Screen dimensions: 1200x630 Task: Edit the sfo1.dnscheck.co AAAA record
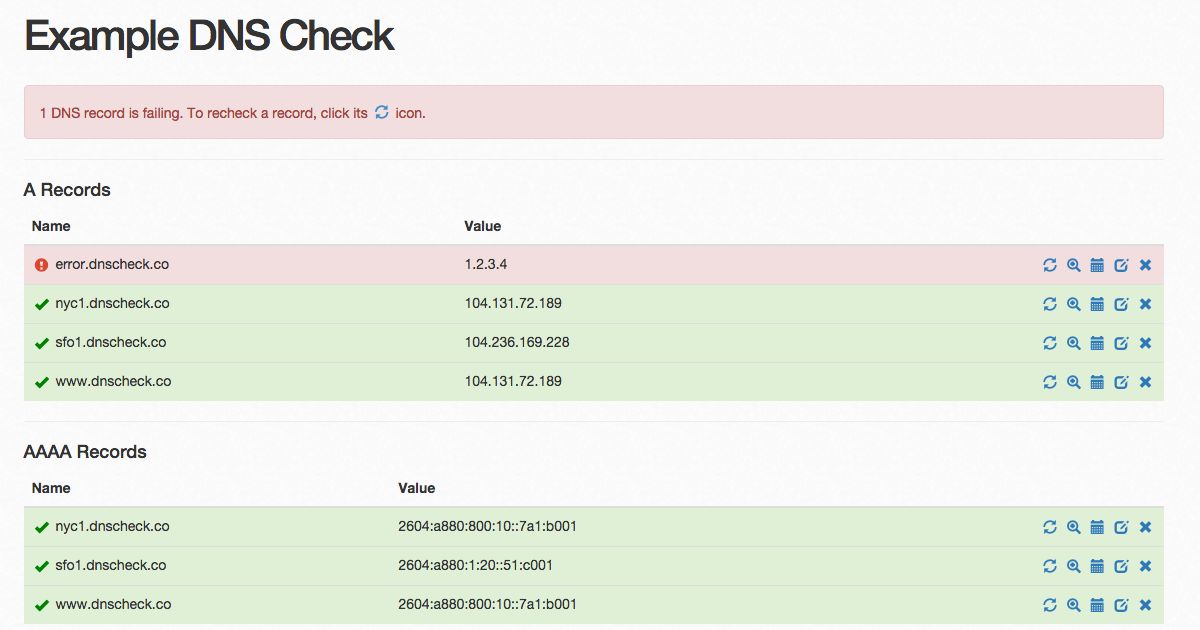click(1122, 566)
